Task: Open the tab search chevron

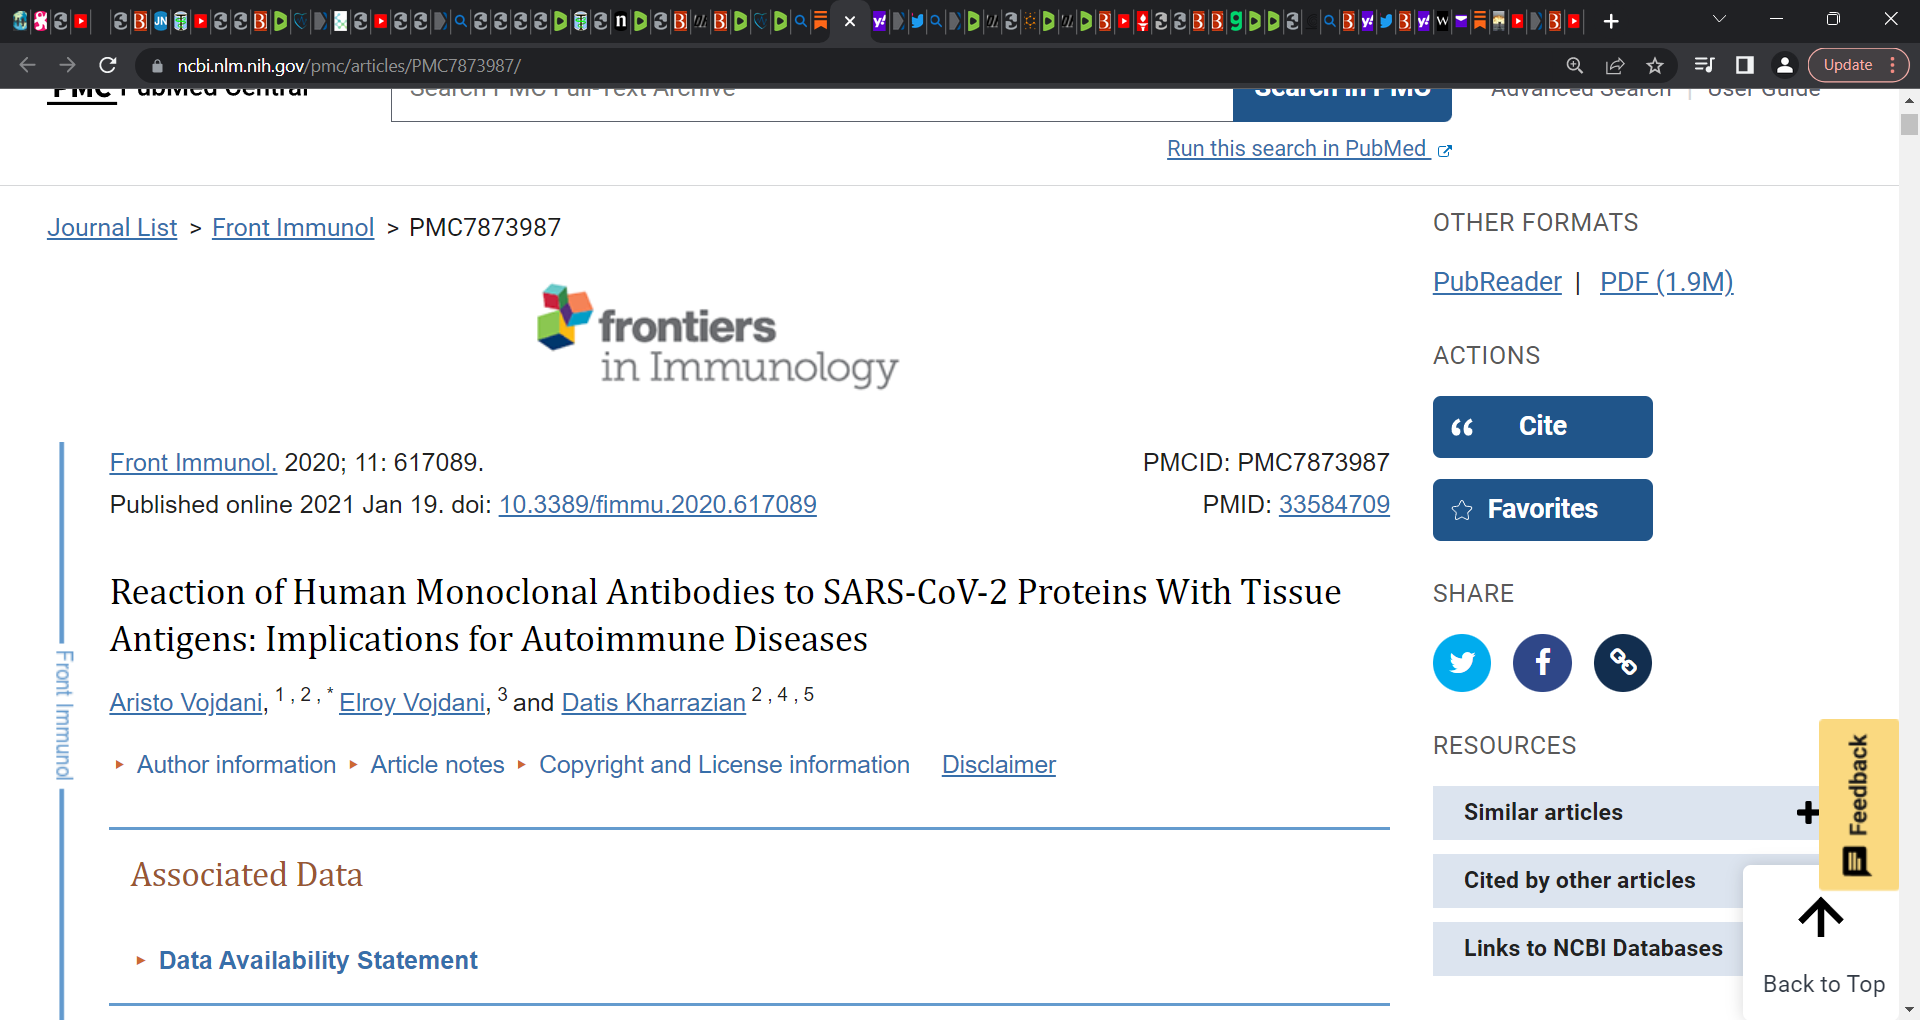Action: point(1719,19)
